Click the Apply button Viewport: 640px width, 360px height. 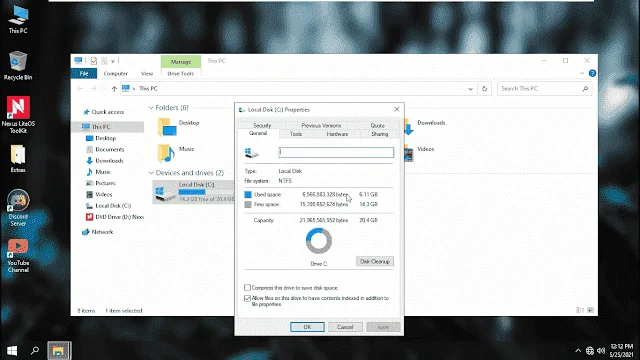383,327
